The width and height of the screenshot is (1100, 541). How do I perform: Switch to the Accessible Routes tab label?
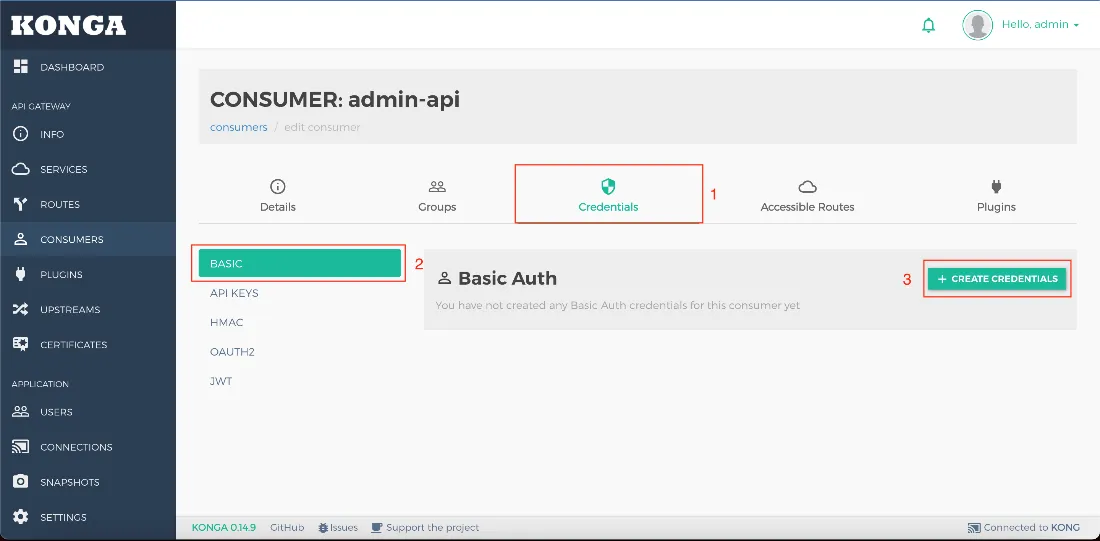pos(807,207)
